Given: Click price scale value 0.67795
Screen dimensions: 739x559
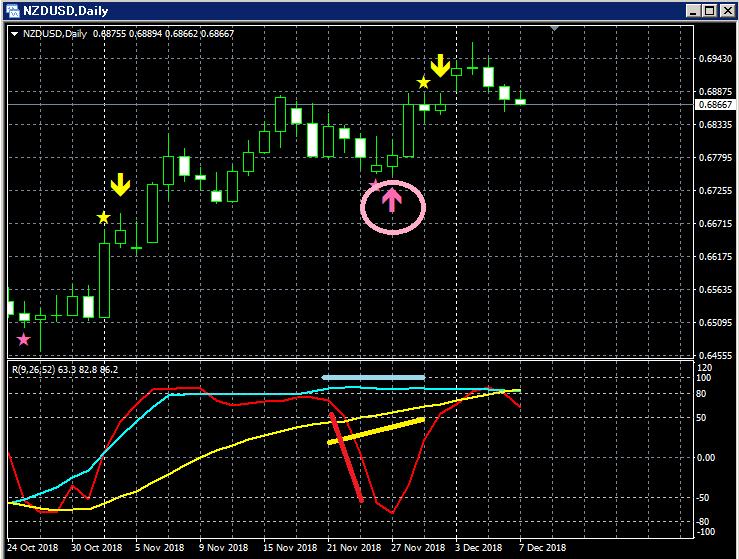Looking at the screenshot, I should (715, 157).
